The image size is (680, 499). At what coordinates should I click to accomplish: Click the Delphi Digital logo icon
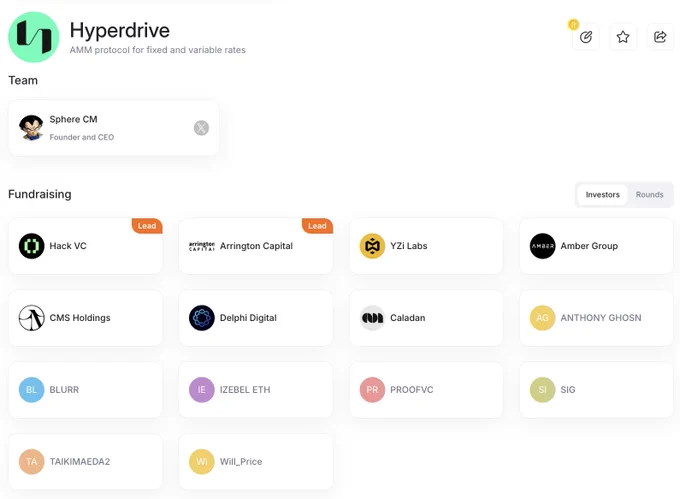(202, 318)
